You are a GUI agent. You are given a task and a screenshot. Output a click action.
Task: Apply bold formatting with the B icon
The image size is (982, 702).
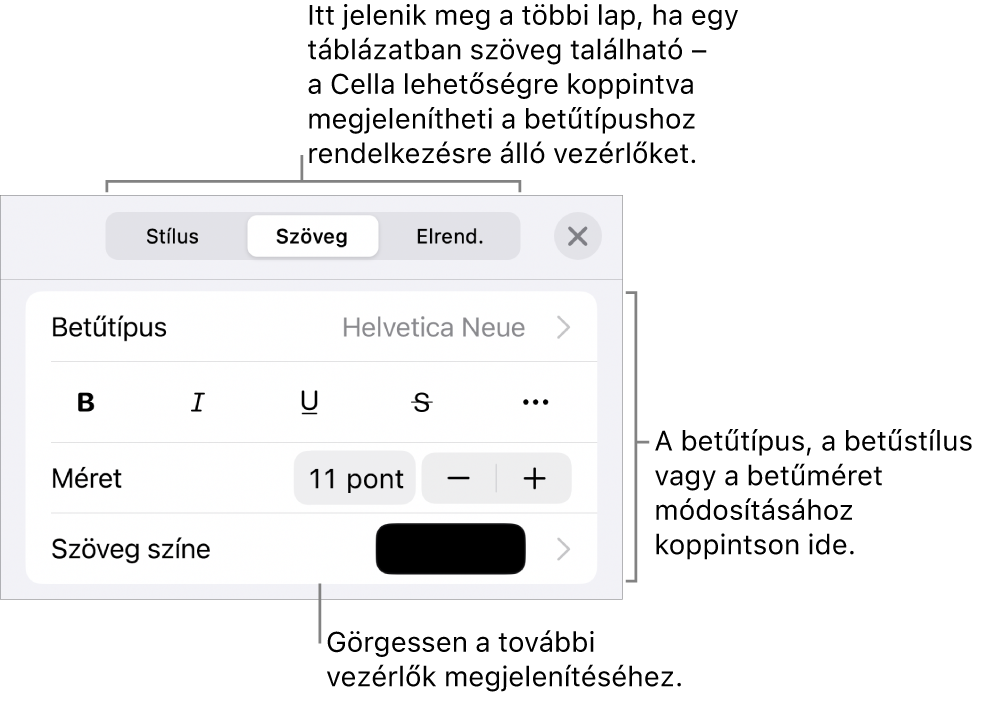click(x=87, y=402)
